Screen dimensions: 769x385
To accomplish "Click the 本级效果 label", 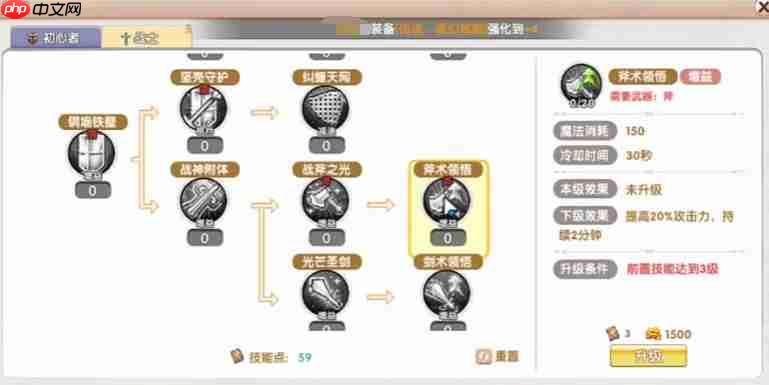I will click(x=585, y=189).
